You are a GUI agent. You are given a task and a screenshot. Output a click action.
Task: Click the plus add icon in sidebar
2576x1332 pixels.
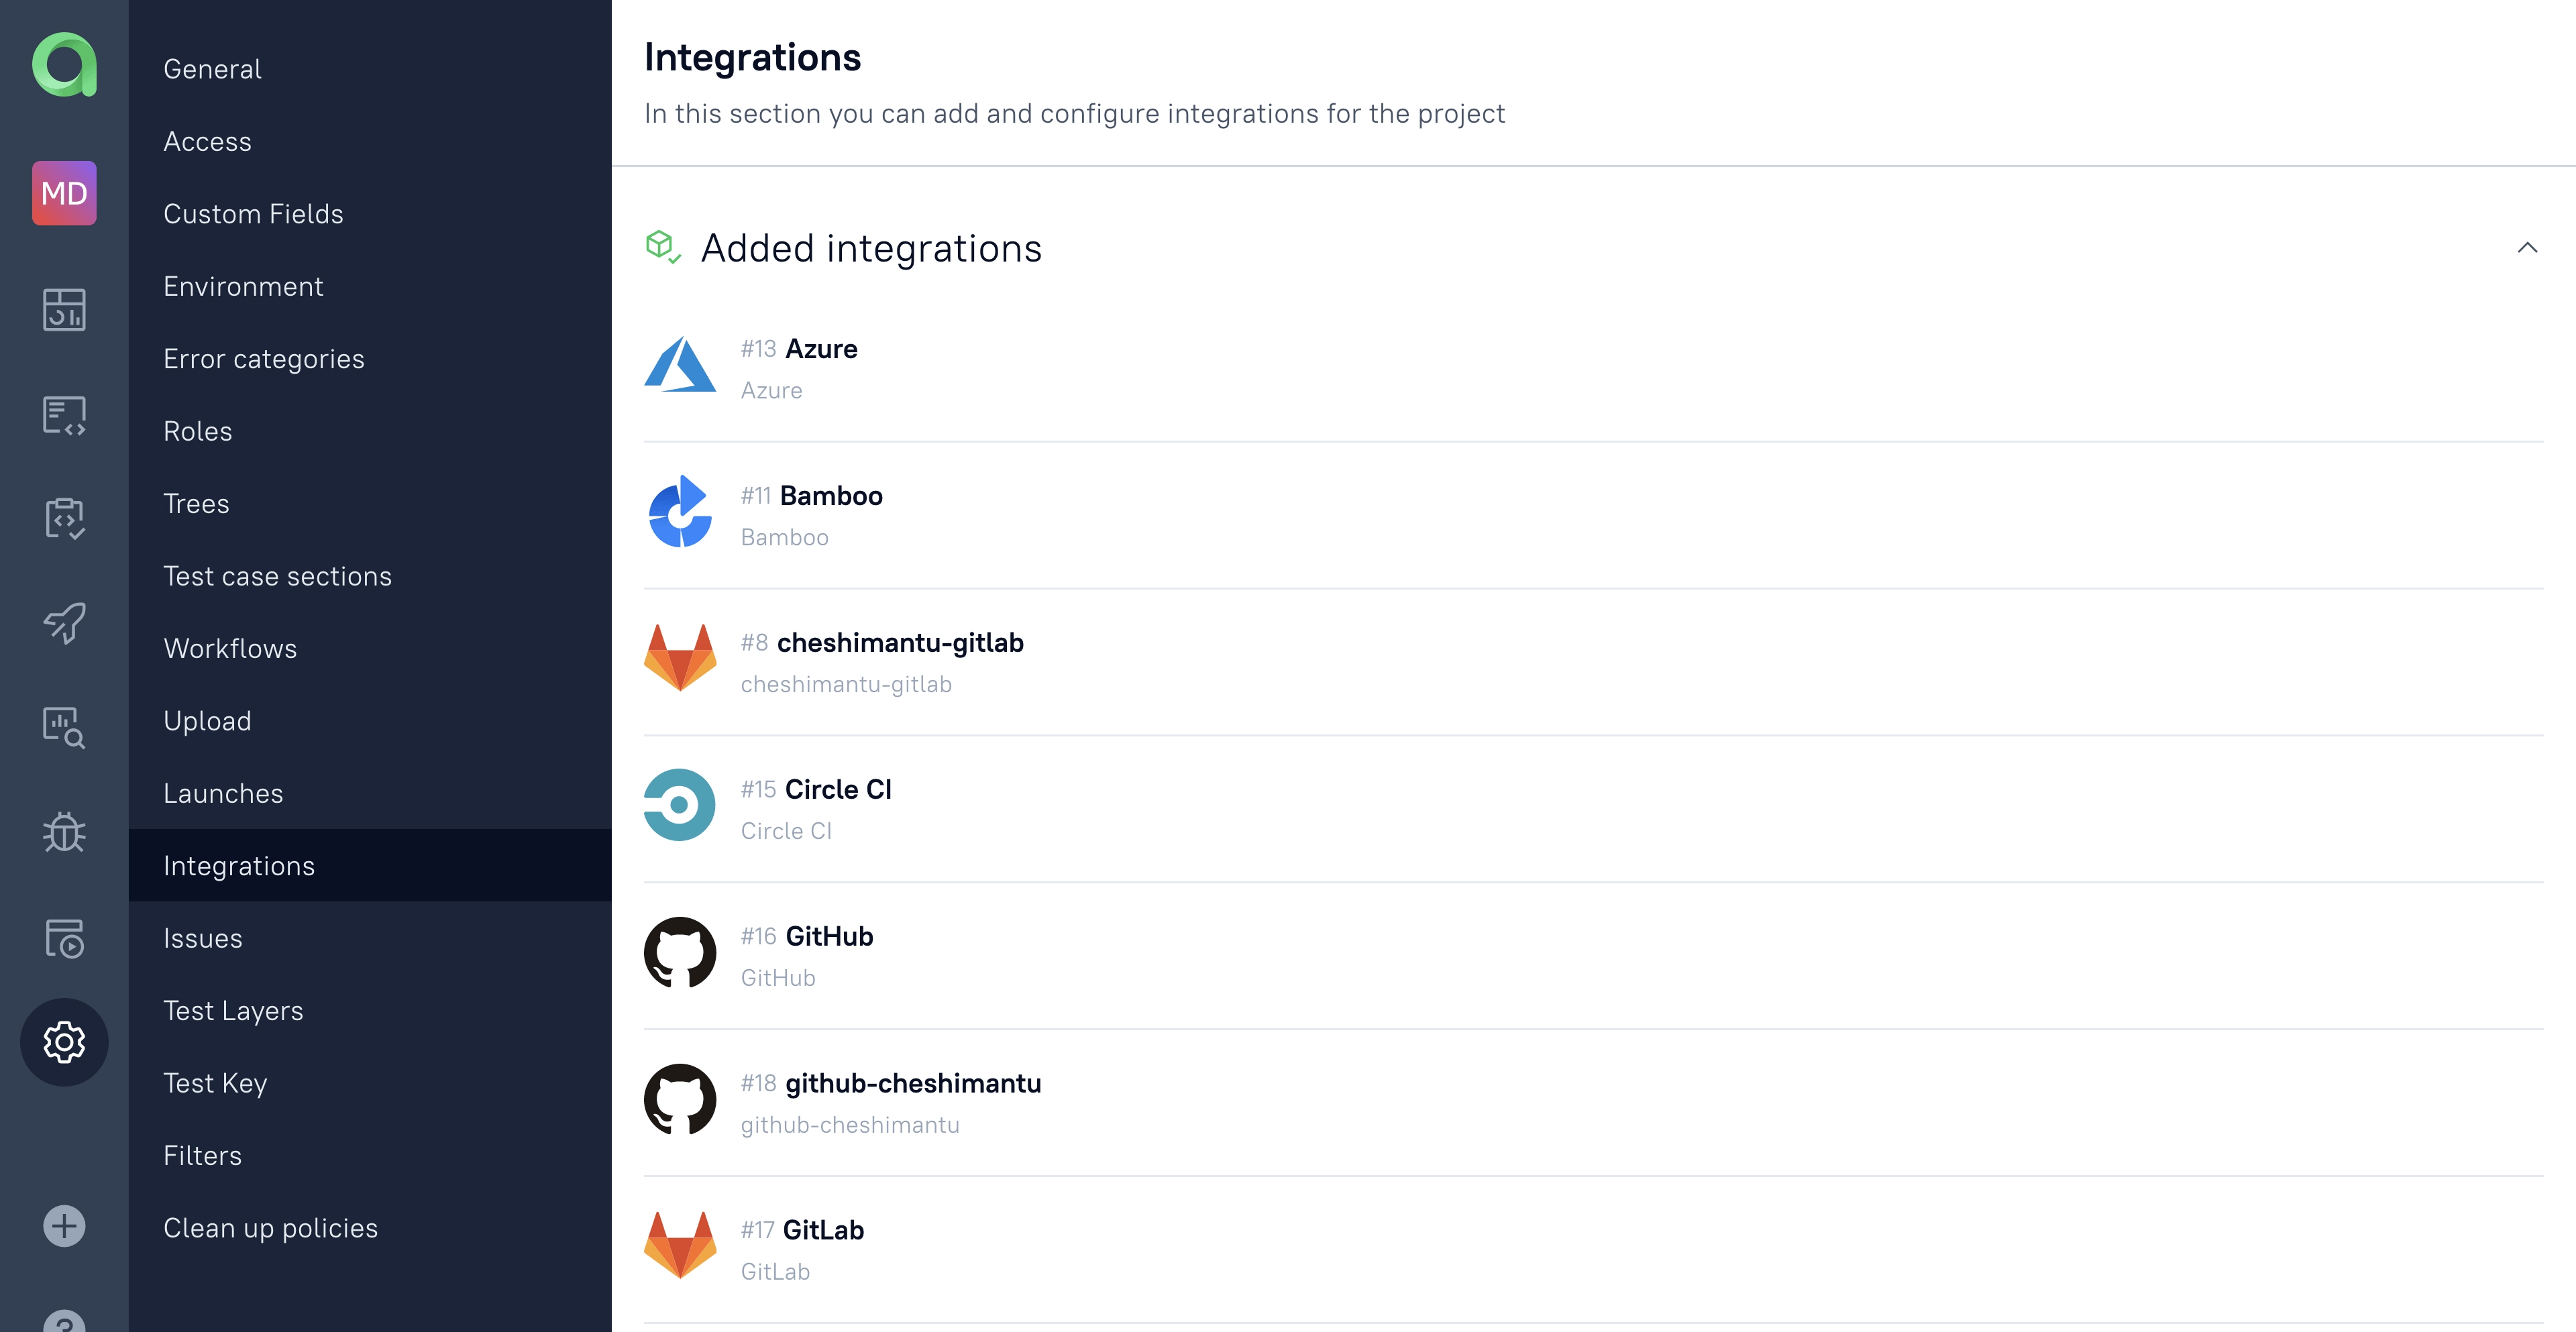click(64, 1226)
